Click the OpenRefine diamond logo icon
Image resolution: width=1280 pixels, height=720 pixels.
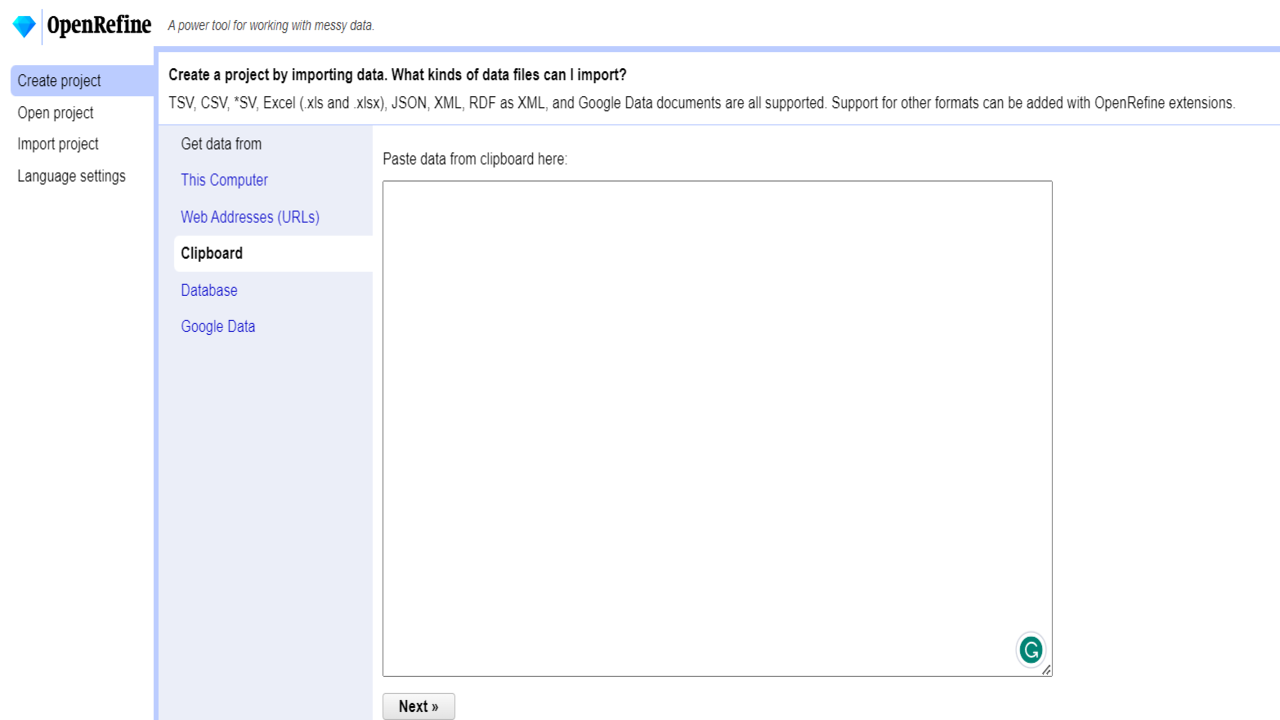tap(24, 26)
